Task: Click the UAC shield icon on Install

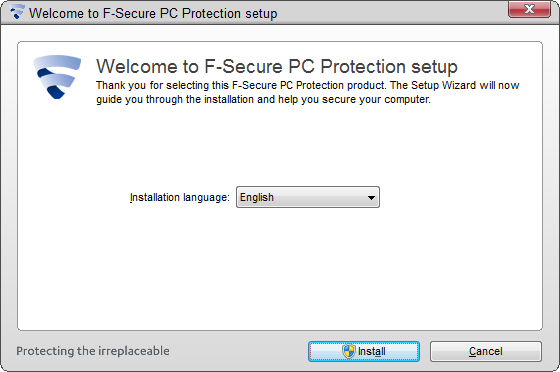Action: pyautogui.click(x=349, y=351)
